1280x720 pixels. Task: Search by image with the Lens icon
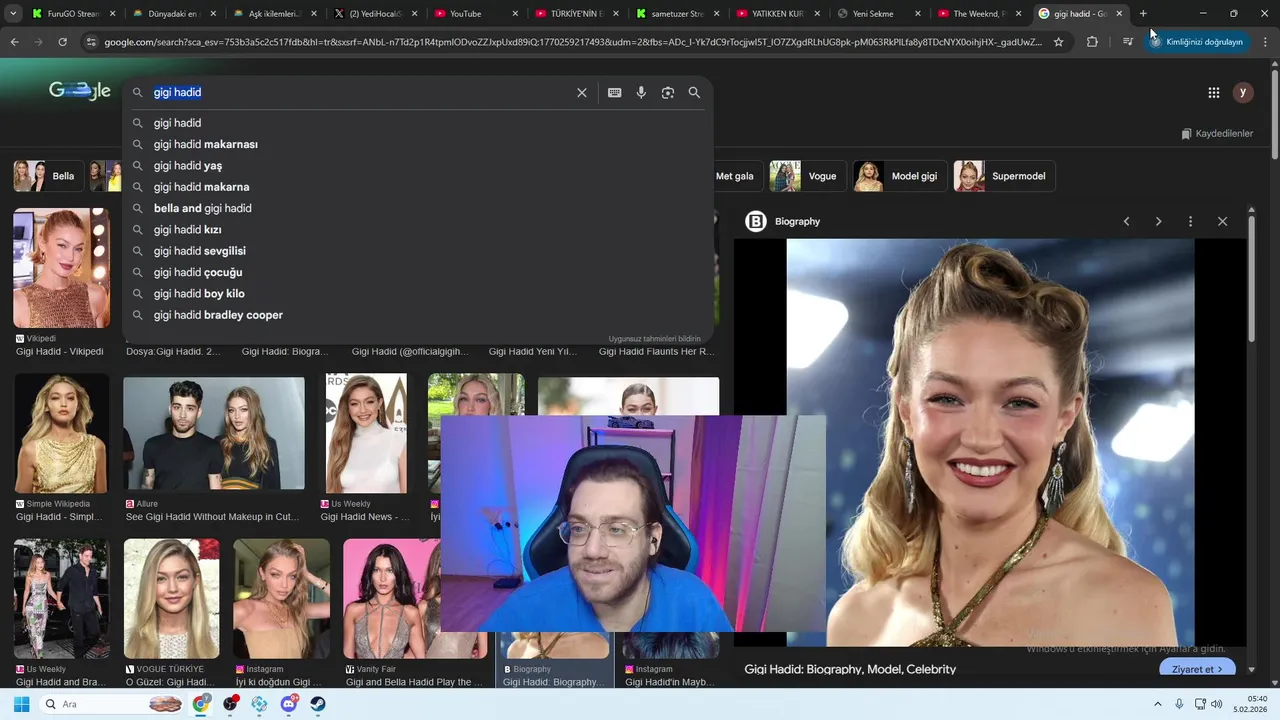click(x=668, y=92)
